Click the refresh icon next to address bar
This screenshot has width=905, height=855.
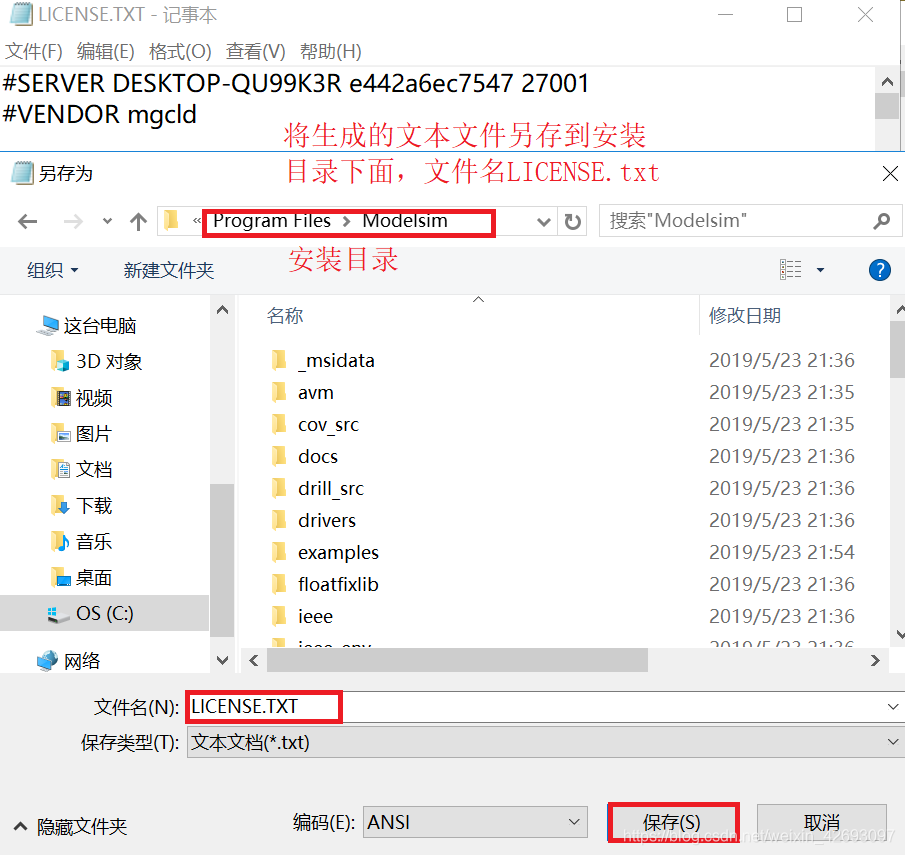pos(572,221)
